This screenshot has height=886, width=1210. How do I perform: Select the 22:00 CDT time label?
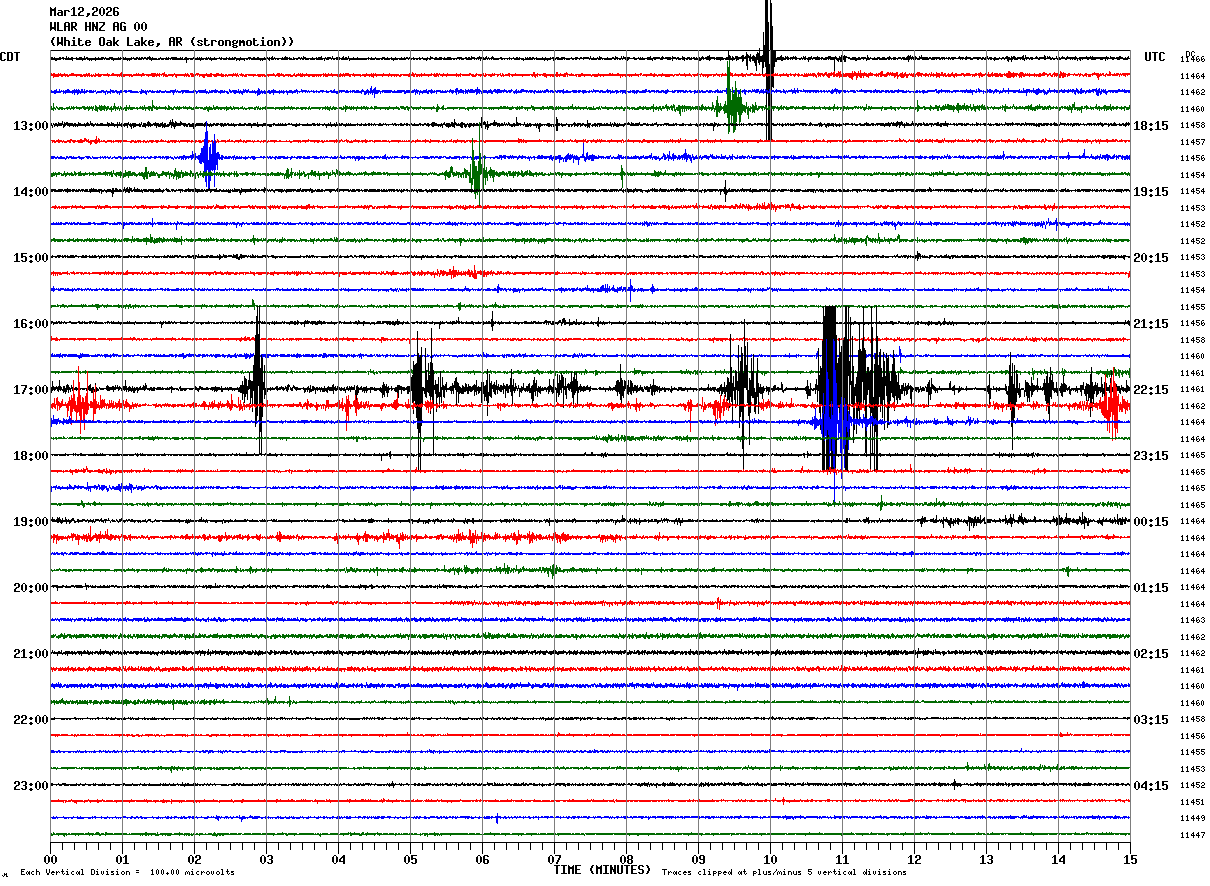tap(30, 720)
